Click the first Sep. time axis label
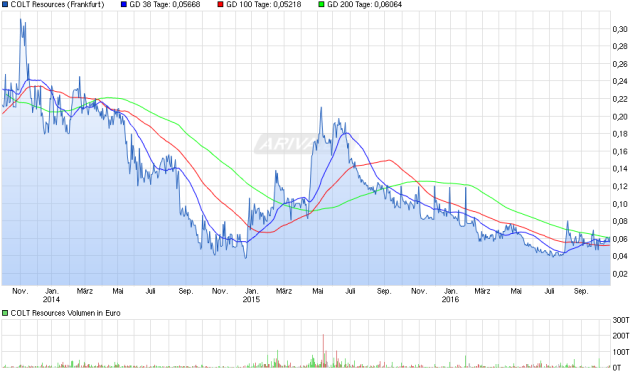 pyautogui.click(x=186, y=291)
